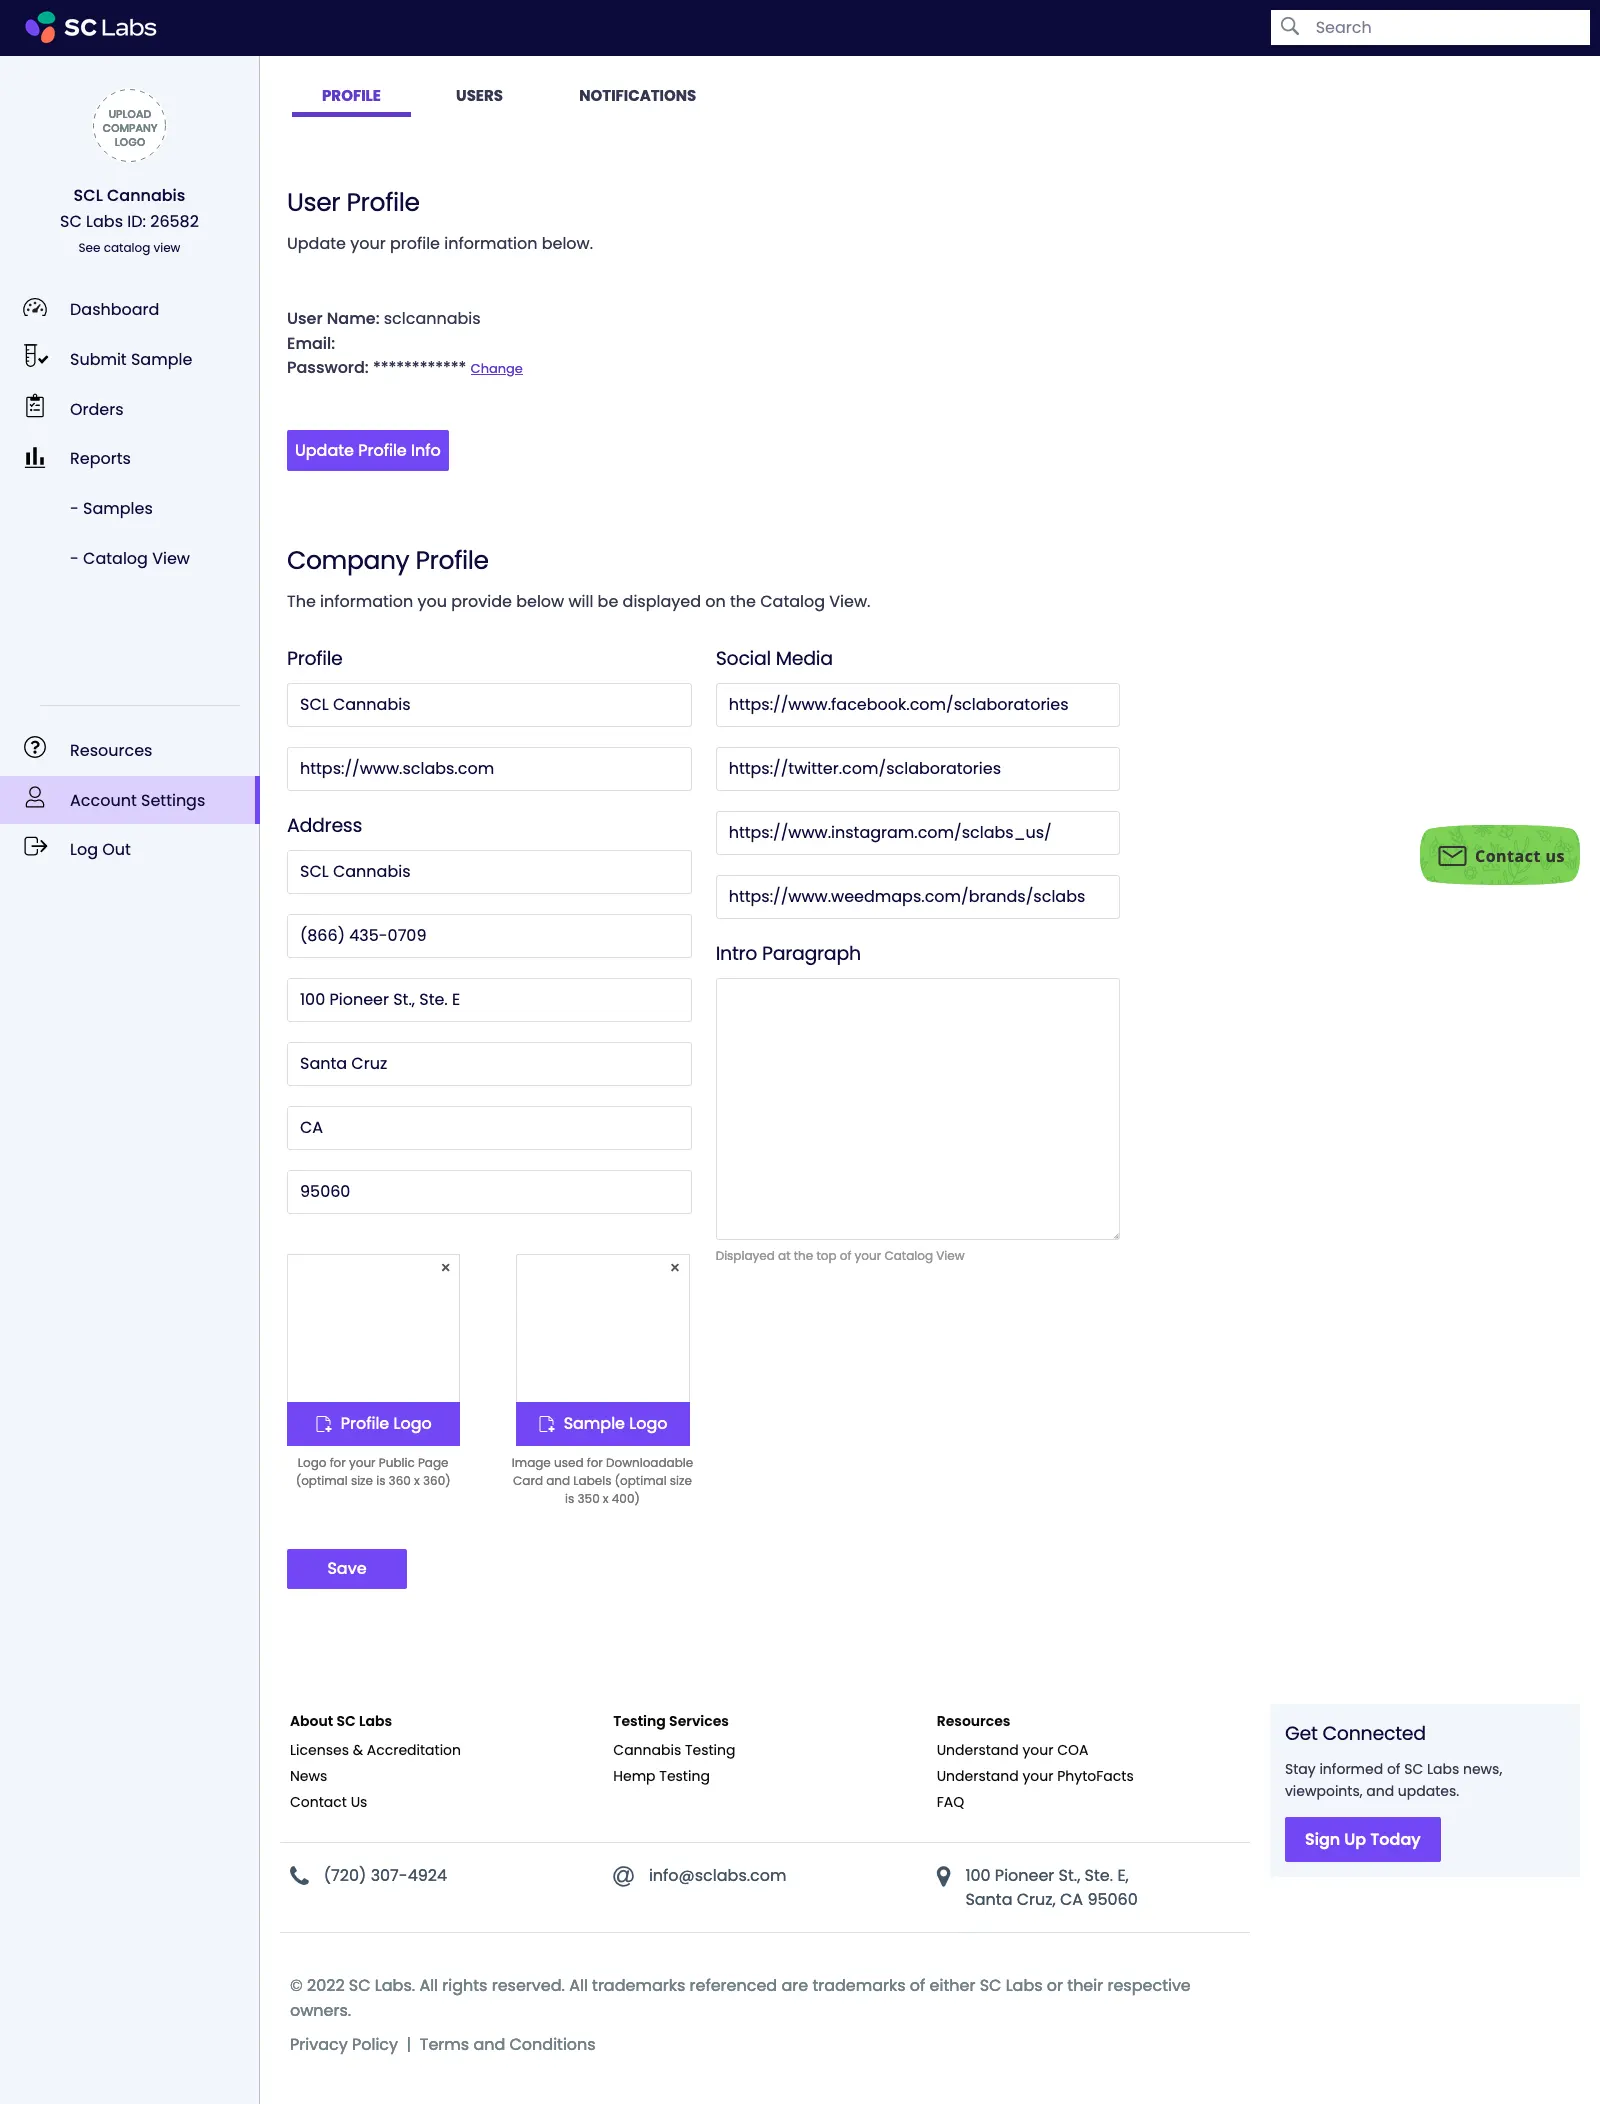This screenshot has width=1600, height=2104.
Task: Open Hemp Testing footer link
Action: pyautogui.click(x=661, y=1776)
